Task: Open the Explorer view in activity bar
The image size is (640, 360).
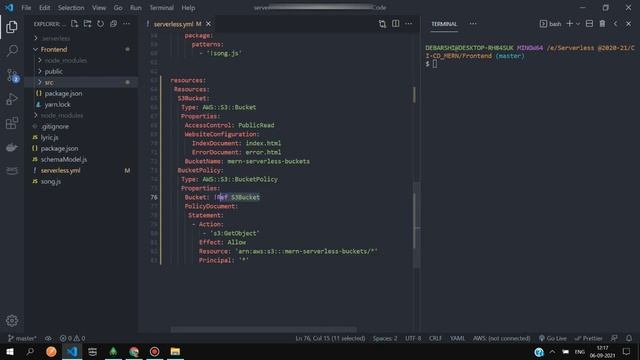Action: coord(12,27)
